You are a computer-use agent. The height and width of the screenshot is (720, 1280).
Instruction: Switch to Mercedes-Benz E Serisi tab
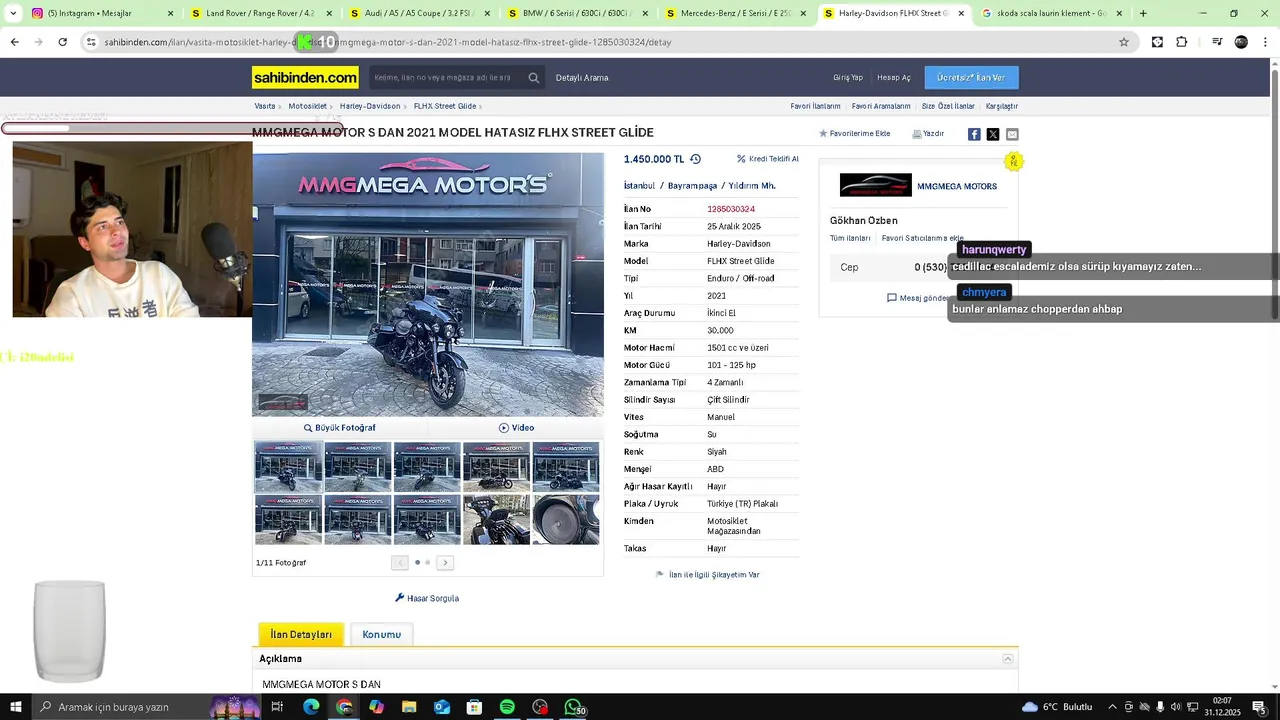pos(736,13)
